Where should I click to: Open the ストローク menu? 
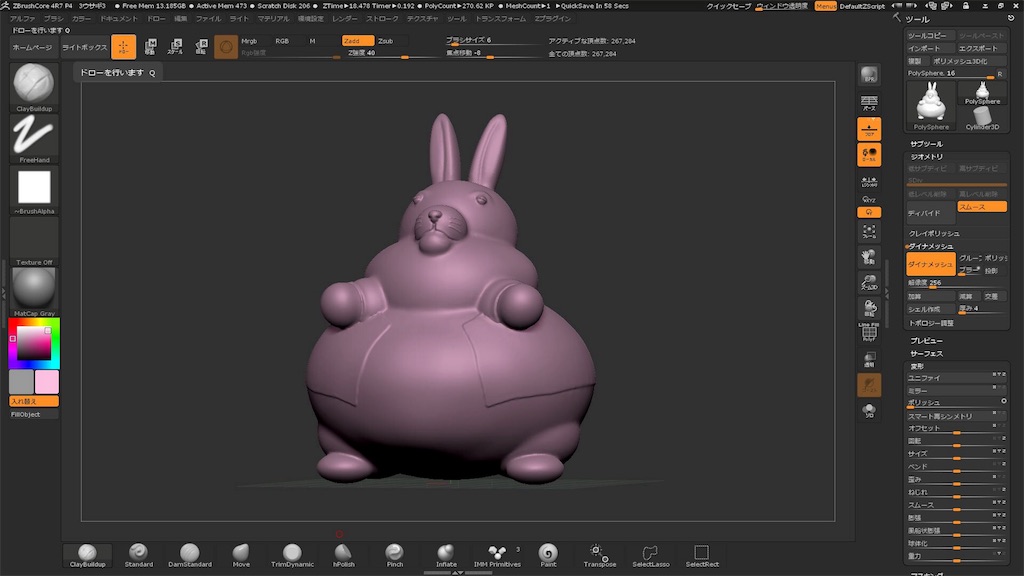(382, 19)
